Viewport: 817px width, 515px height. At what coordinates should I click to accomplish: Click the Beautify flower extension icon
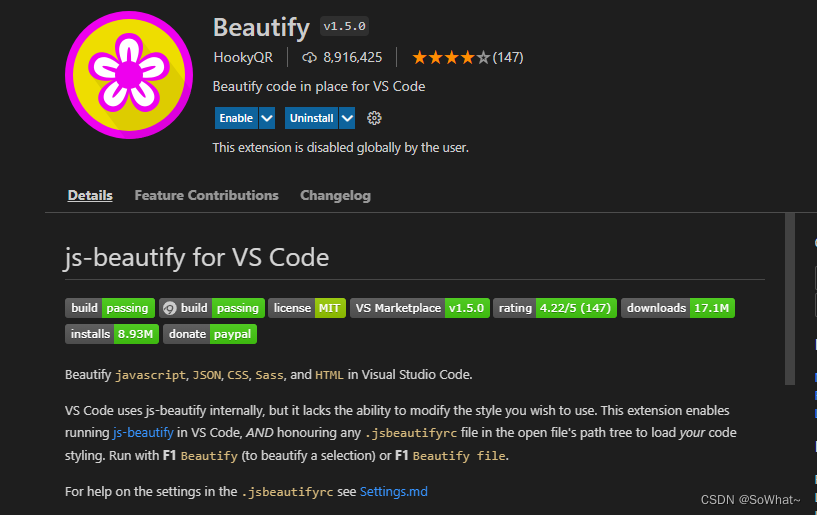pyautogui.click(x=129, y=75)
